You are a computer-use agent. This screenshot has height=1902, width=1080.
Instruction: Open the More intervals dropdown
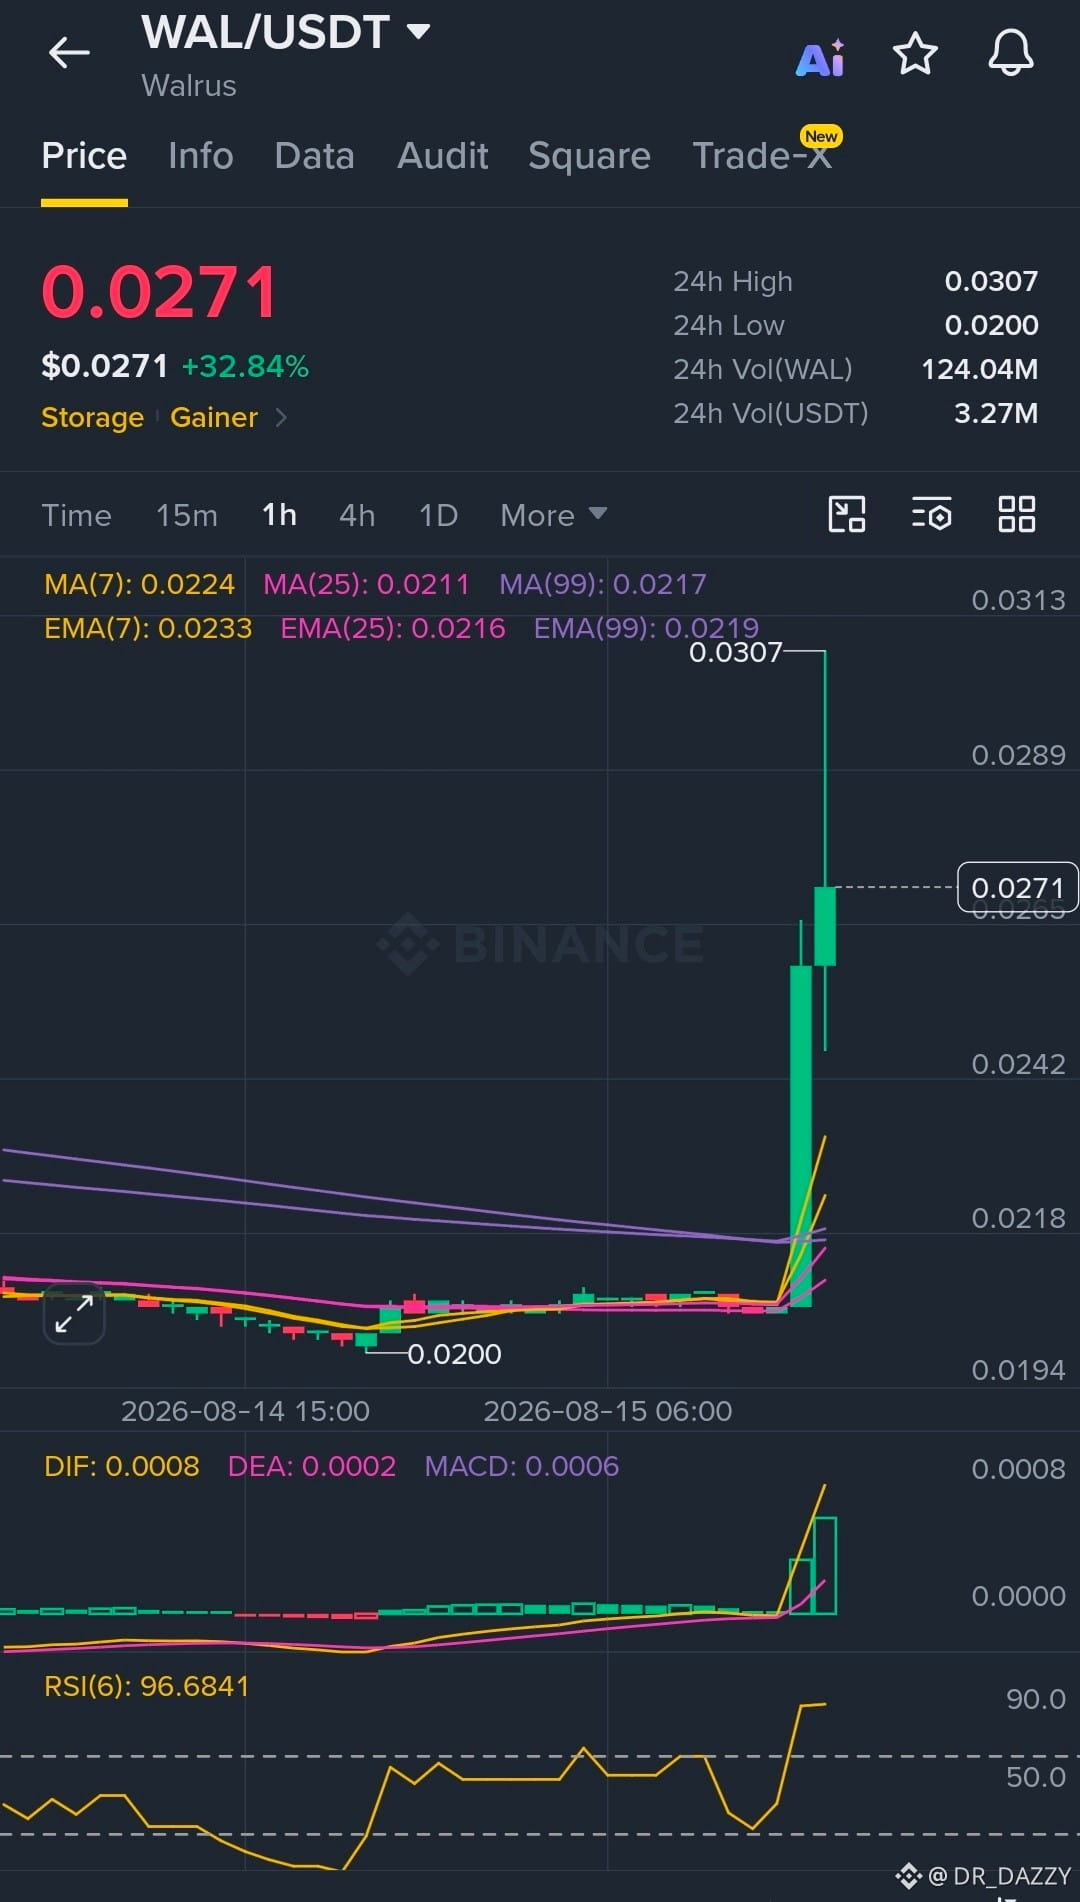tap(553, 515)
